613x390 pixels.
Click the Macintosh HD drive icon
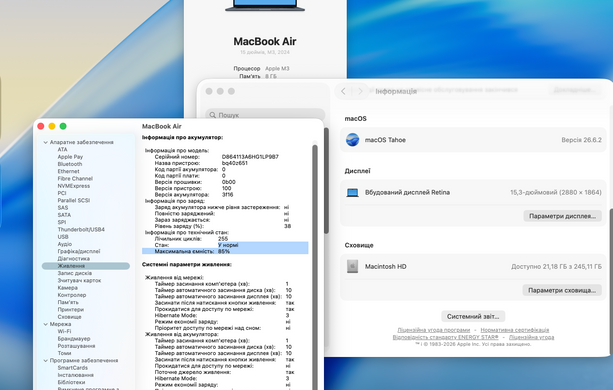pos(352,267)
